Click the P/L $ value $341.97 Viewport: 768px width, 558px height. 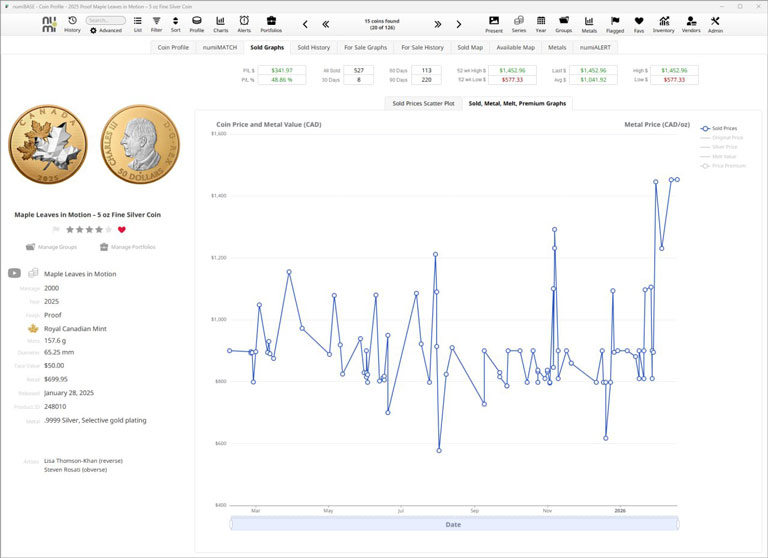click(x=282, y=71)
